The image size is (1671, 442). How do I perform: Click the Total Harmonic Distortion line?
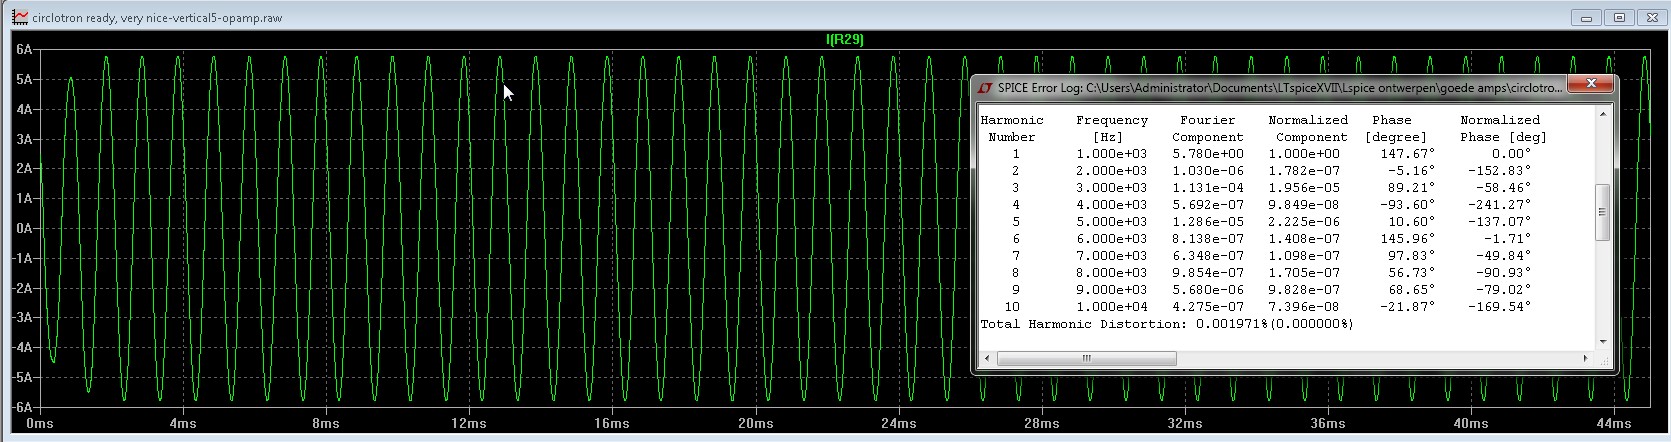[x=1166, y=324]
